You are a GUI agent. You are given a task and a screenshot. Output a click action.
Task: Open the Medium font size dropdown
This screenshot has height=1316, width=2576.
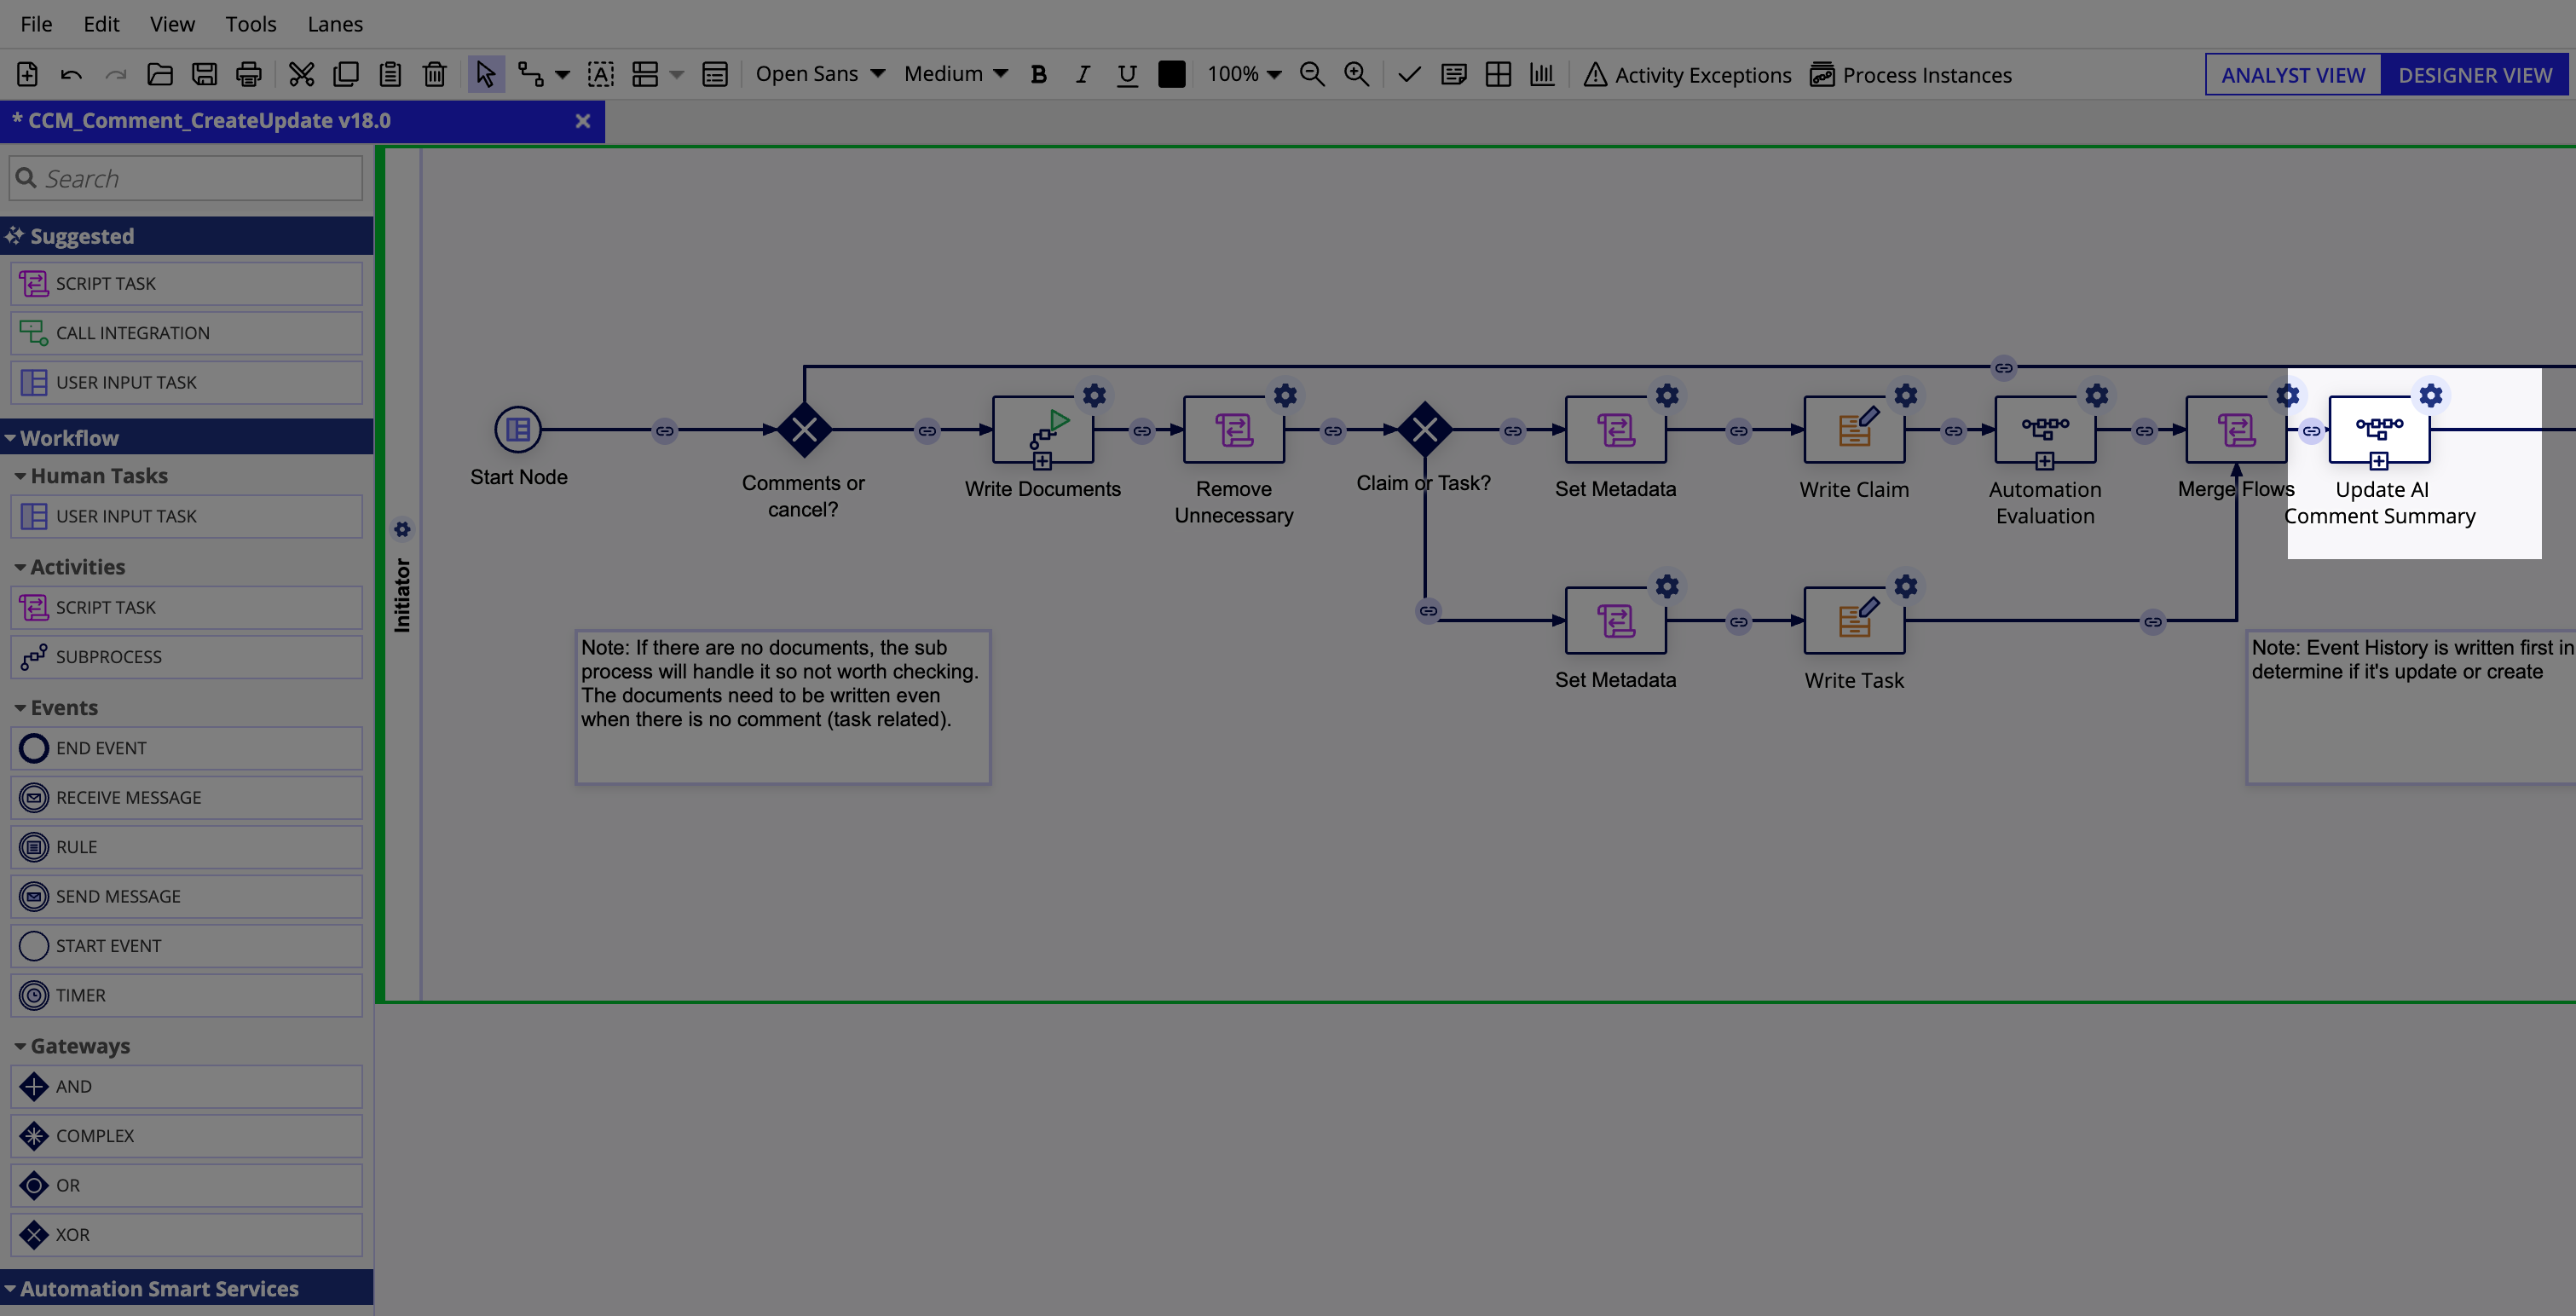pyautogui.click(x=956, y=74)
